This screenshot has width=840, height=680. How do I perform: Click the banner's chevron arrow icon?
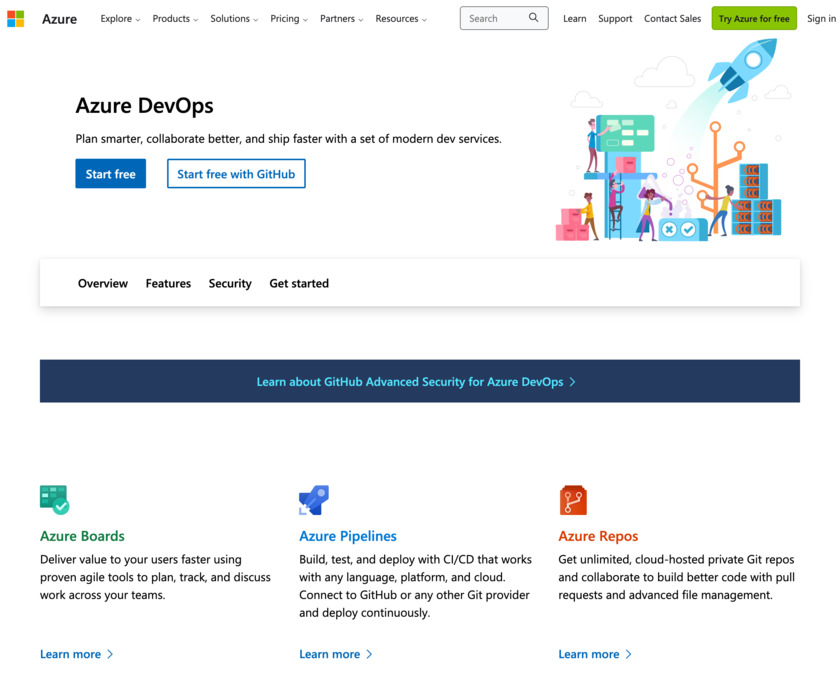(x=573, y=382)
